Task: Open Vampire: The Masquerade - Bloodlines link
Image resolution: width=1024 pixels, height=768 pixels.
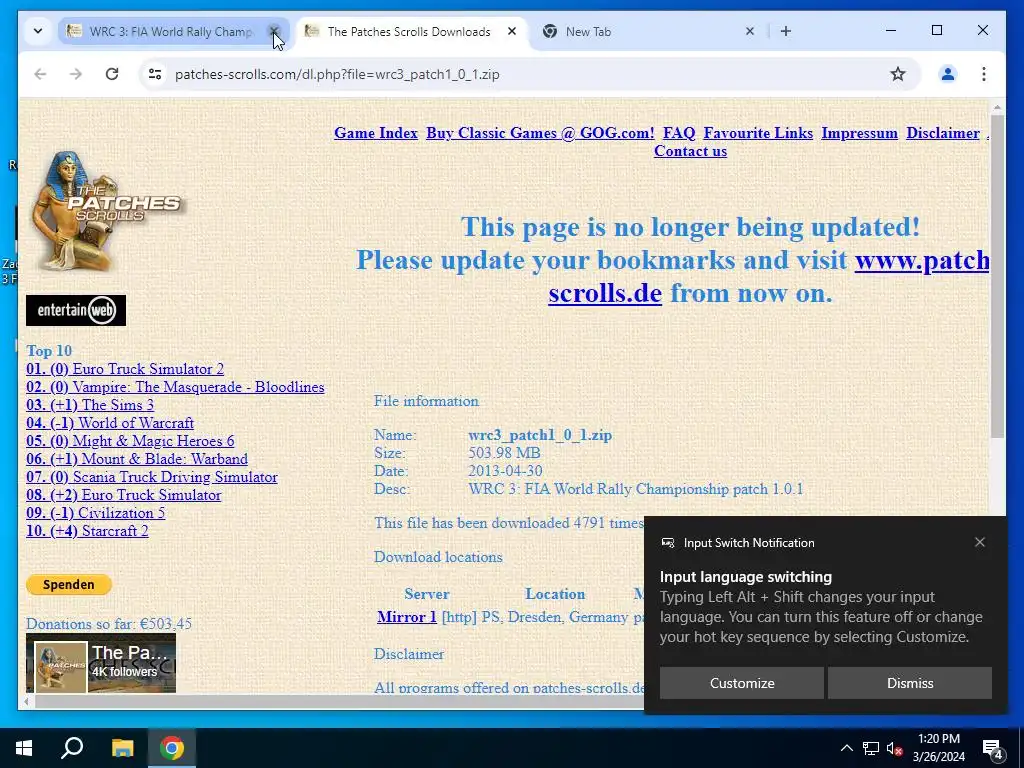Action: pos(175,387)
